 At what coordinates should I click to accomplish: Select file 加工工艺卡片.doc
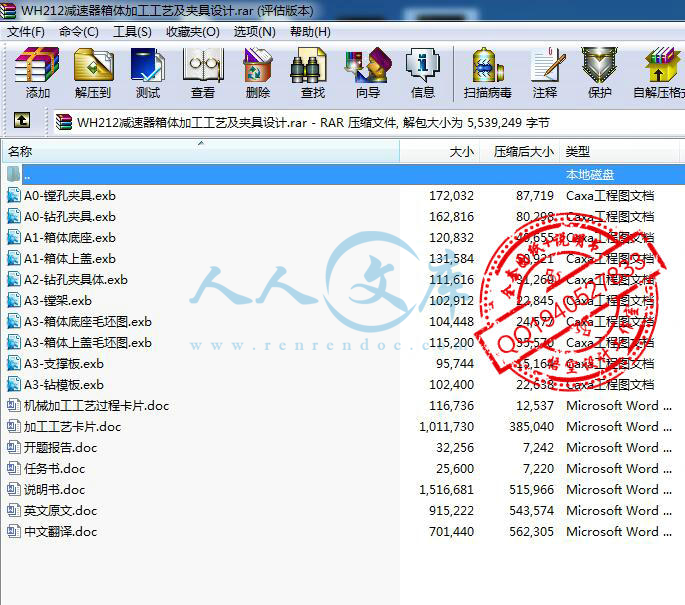pyautogui.click(x=73, y=426)
